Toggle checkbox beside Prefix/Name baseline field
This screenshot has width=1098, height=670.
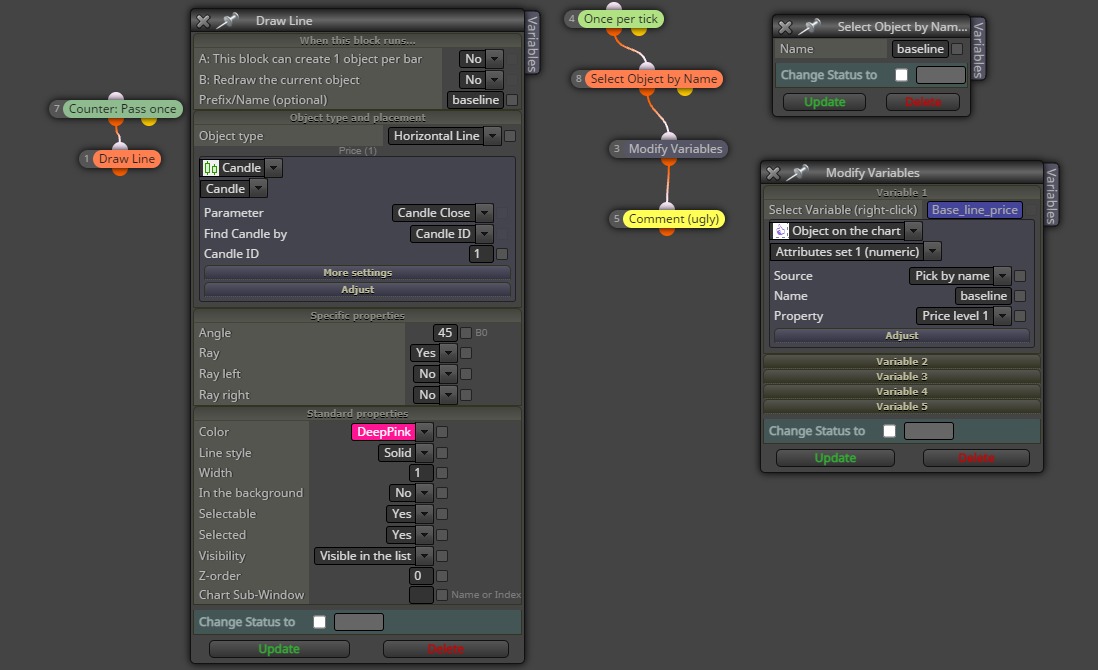(x=512, y=100)
